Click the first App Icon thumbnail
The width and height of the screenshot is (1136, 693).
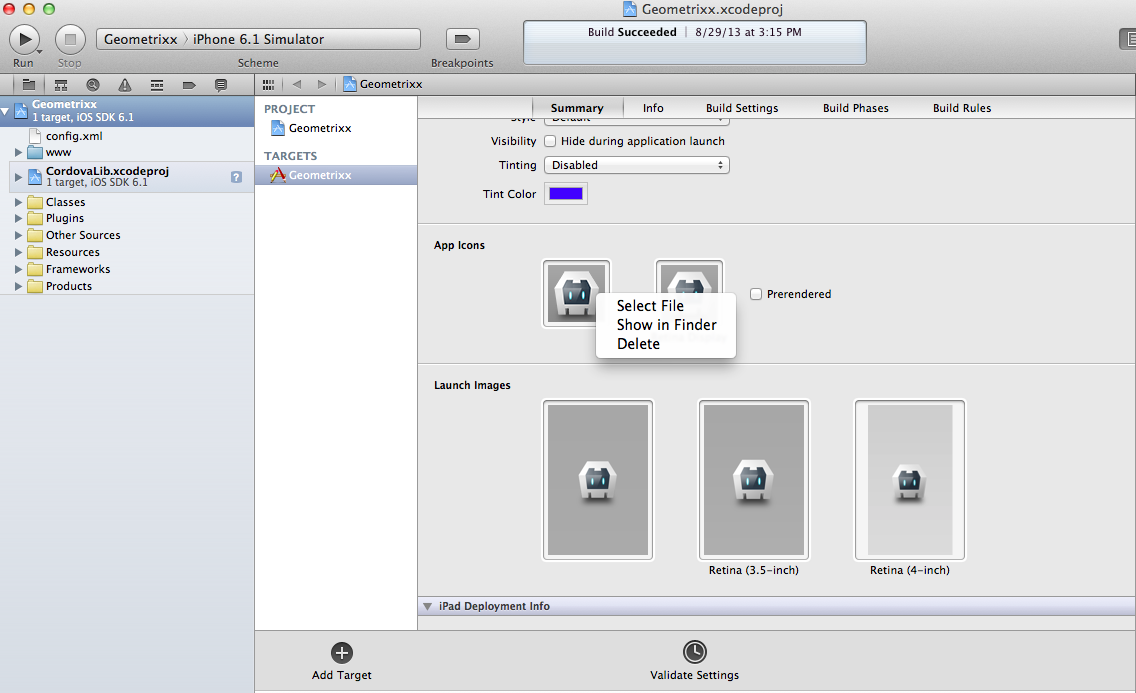pos(576,293)
